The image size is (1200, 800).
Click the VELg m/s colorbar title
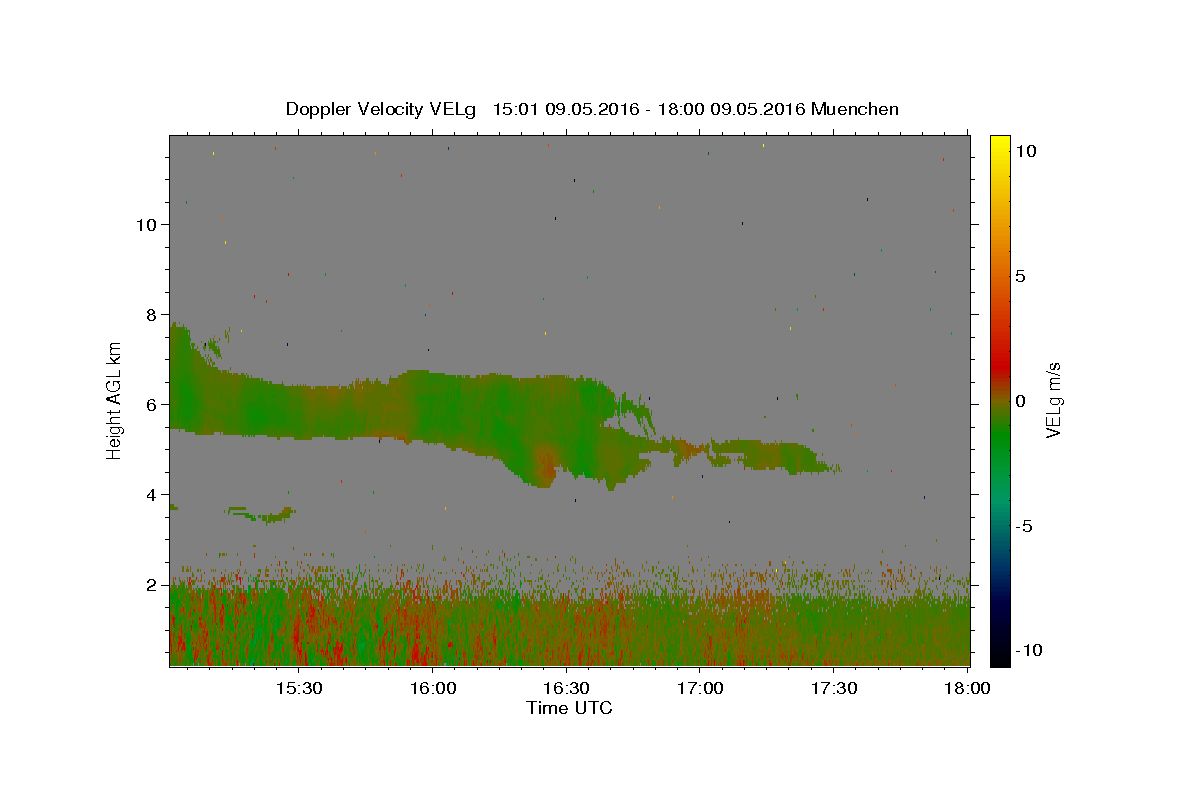pos(1053,401)
